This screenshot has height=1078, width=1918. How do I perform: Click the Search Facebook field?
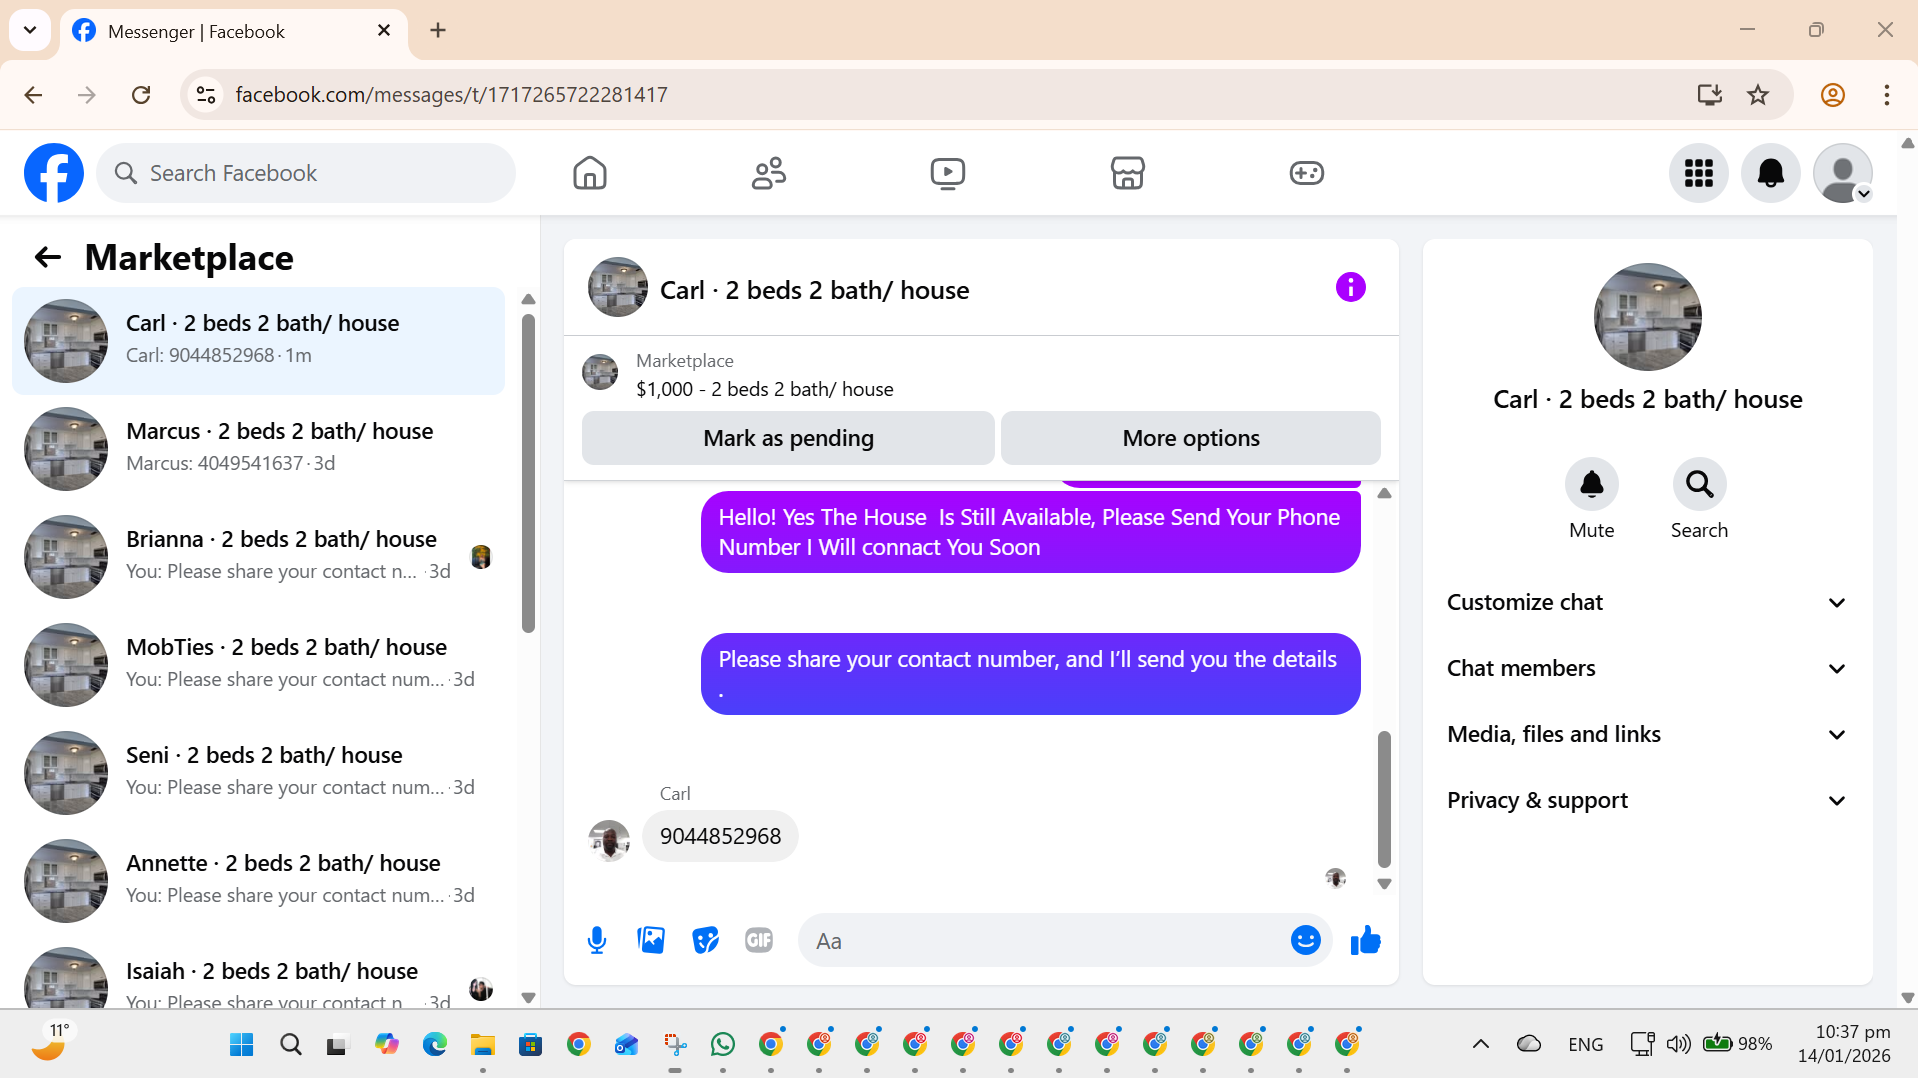(x=306, y=173)
